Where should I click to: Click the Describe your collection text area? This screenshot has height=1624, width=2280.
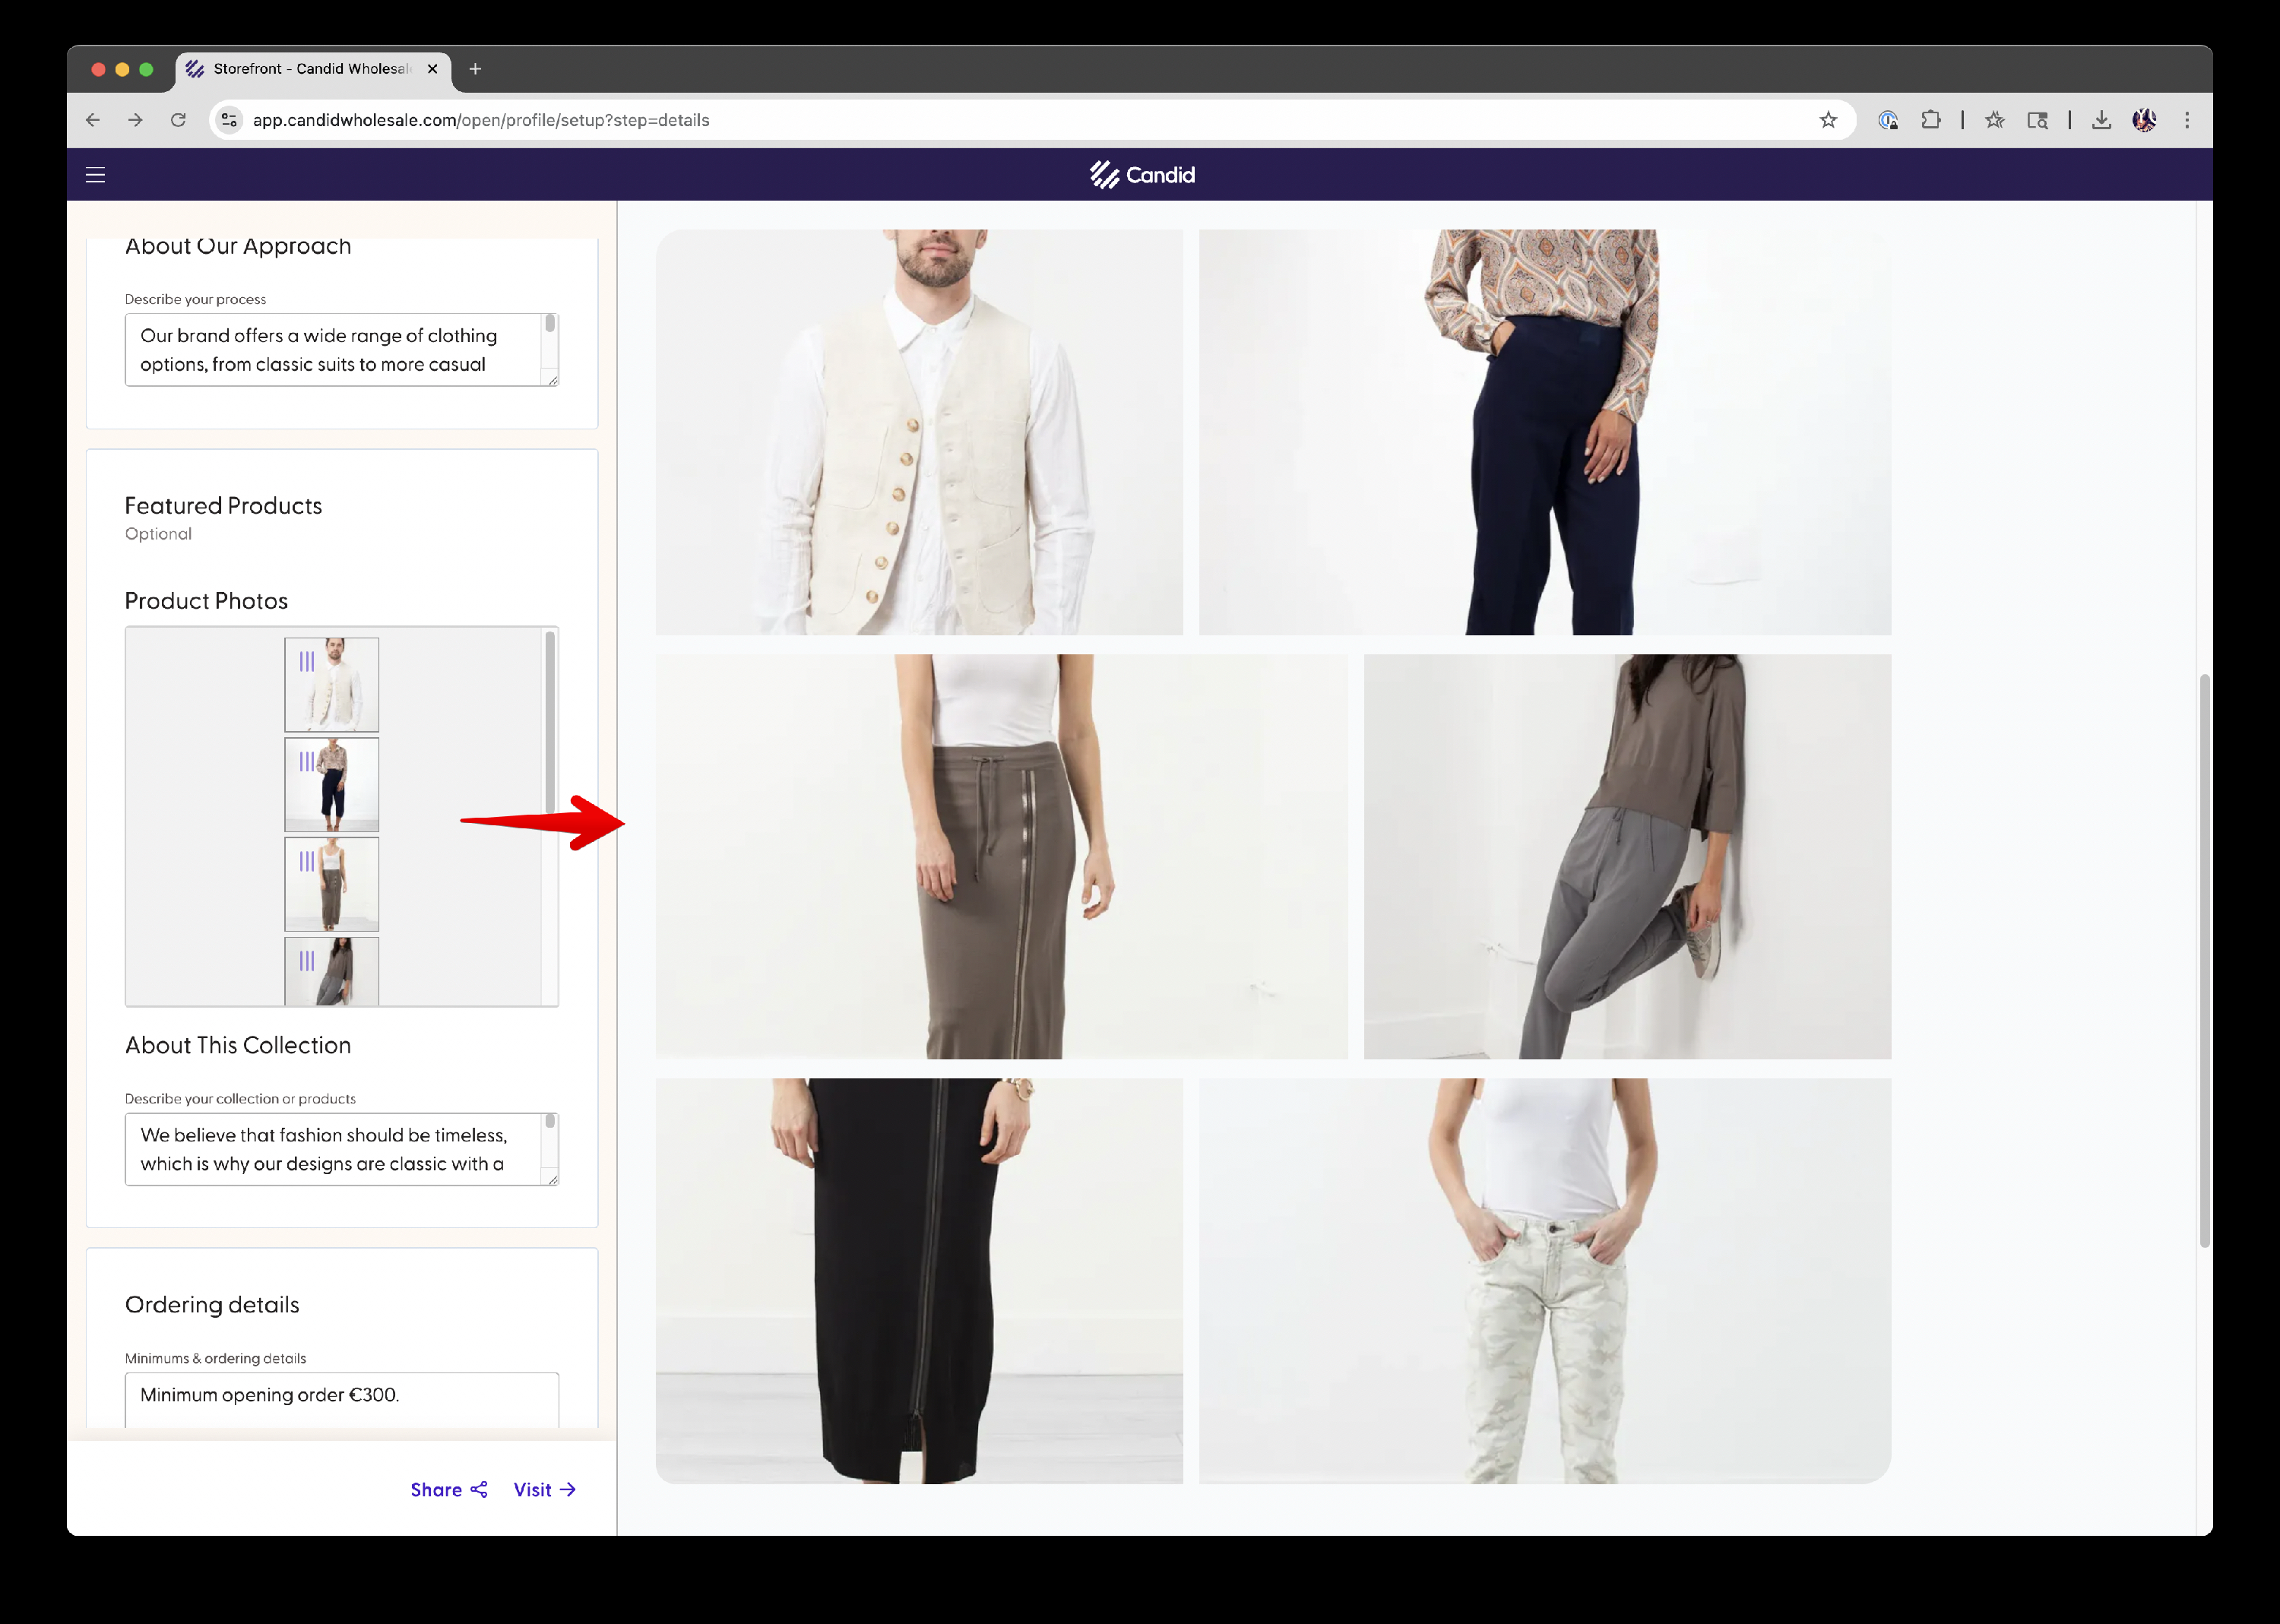(341, 1149)
